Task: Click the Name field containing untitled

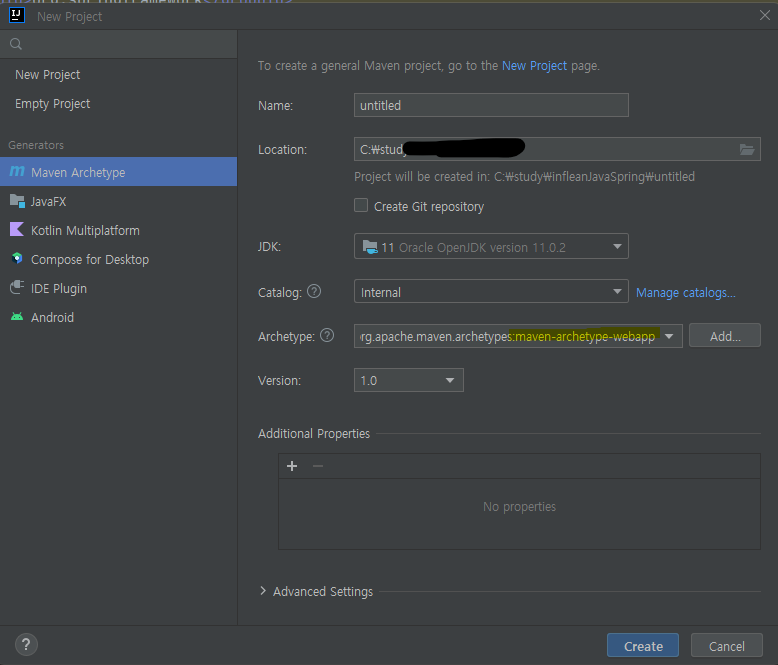Action: coord(491,105)
